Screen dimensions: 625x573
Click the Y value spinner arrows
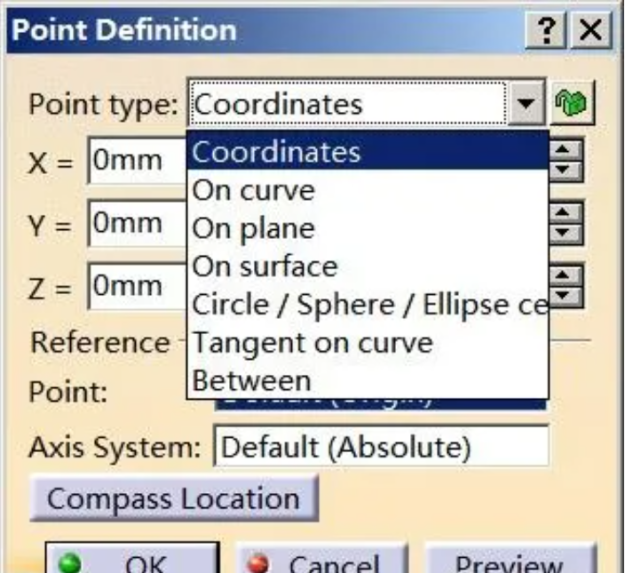tap(568, 221)
